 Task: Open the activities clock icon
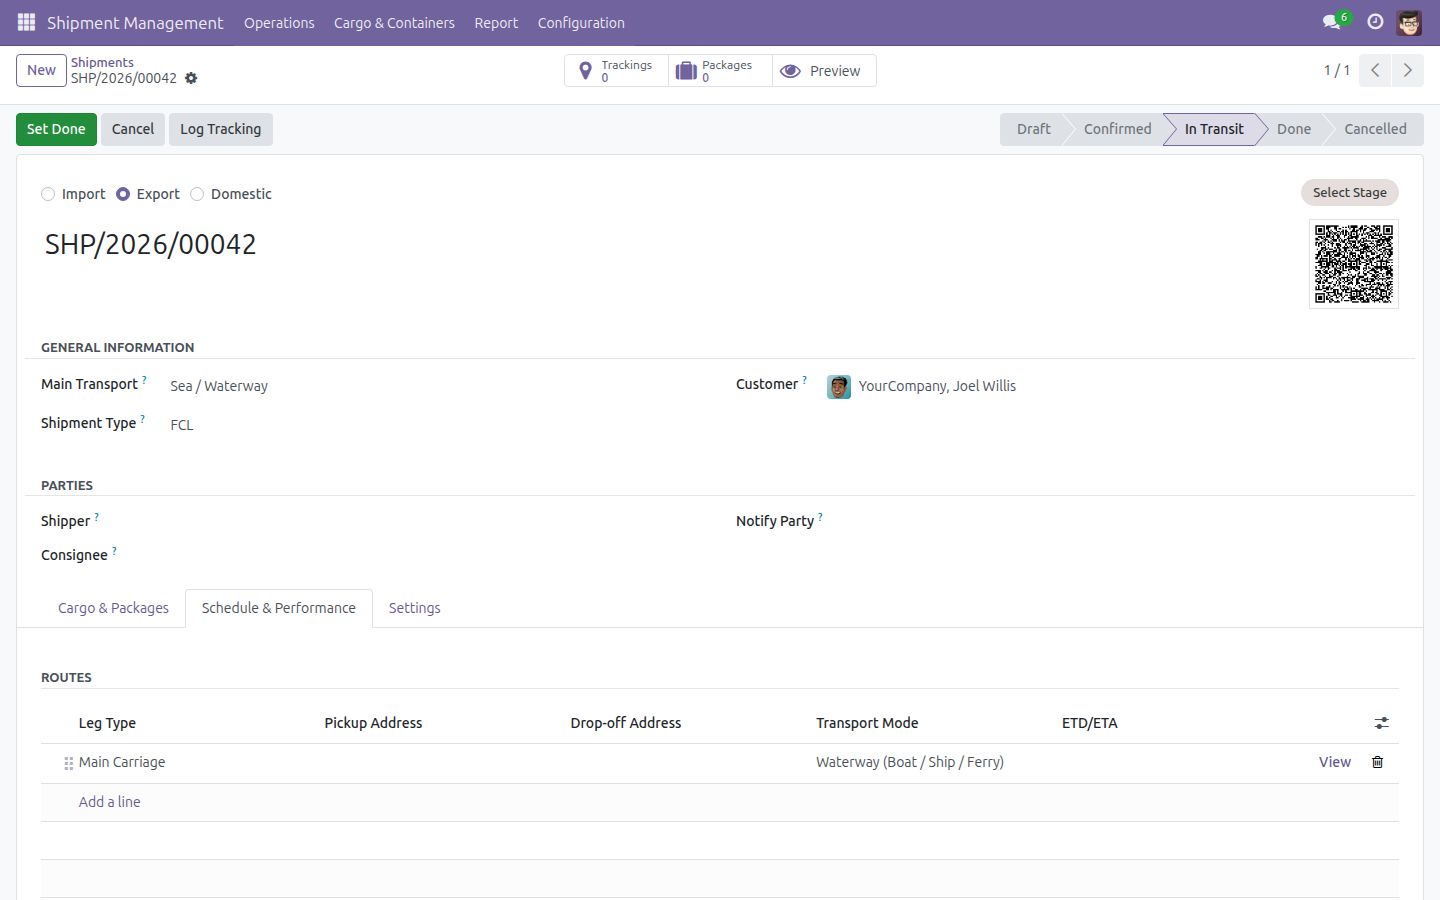[1375, 22]
